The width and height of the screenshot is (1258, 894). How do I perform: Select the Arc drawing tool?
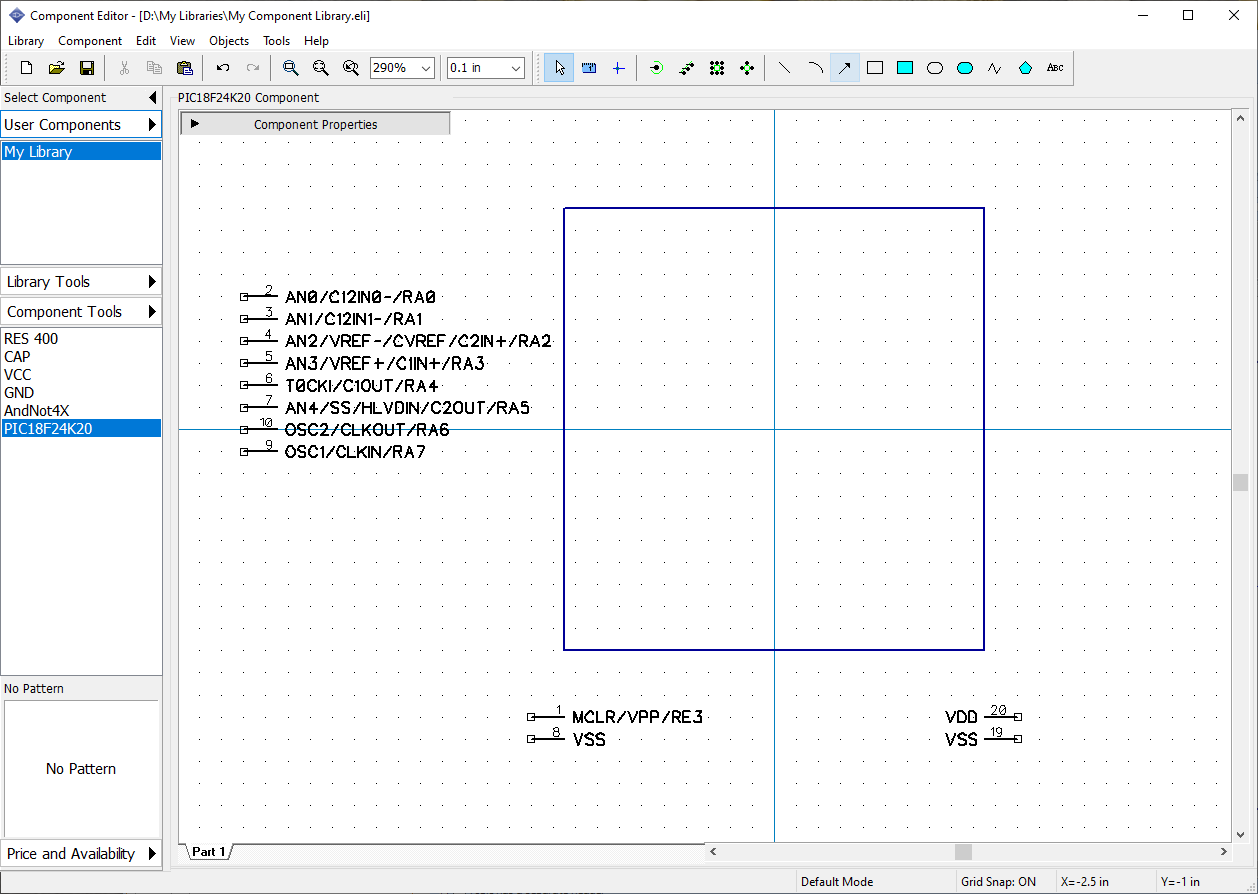coord(815,68)
